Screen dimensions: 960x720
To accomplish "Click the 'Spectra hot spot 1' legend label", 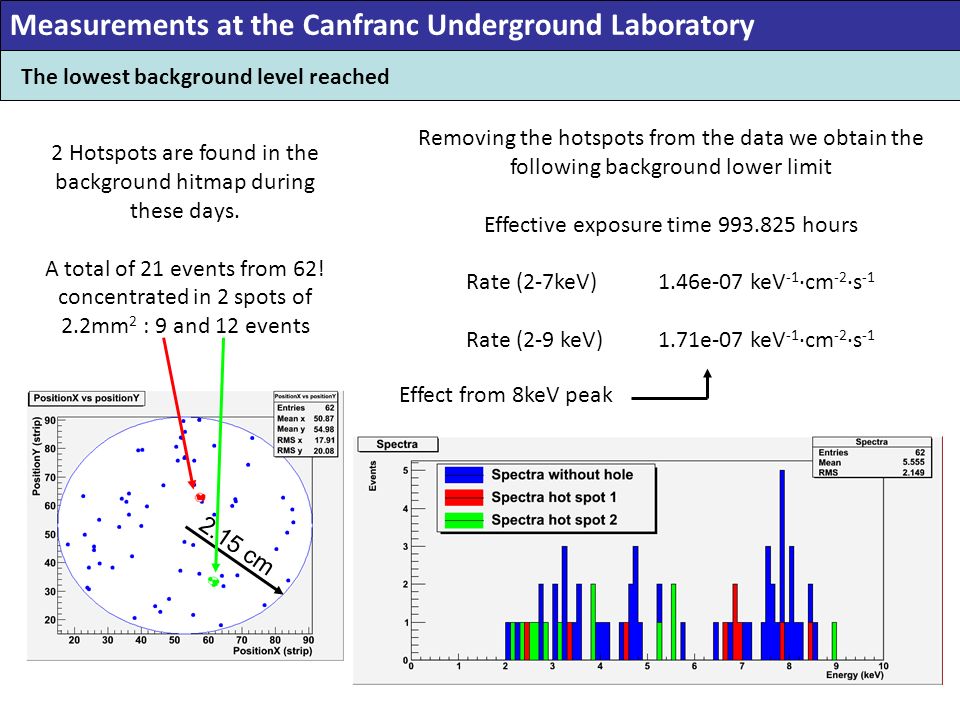I will pos(553,497).
